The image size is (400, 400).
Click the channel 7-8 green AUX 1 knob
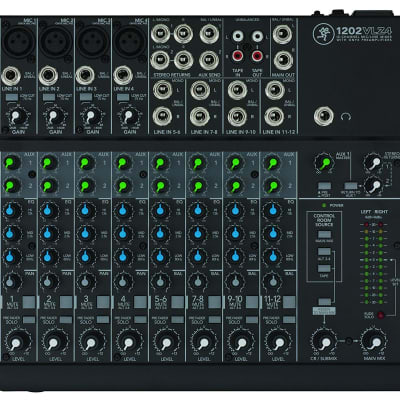[198, 163]
